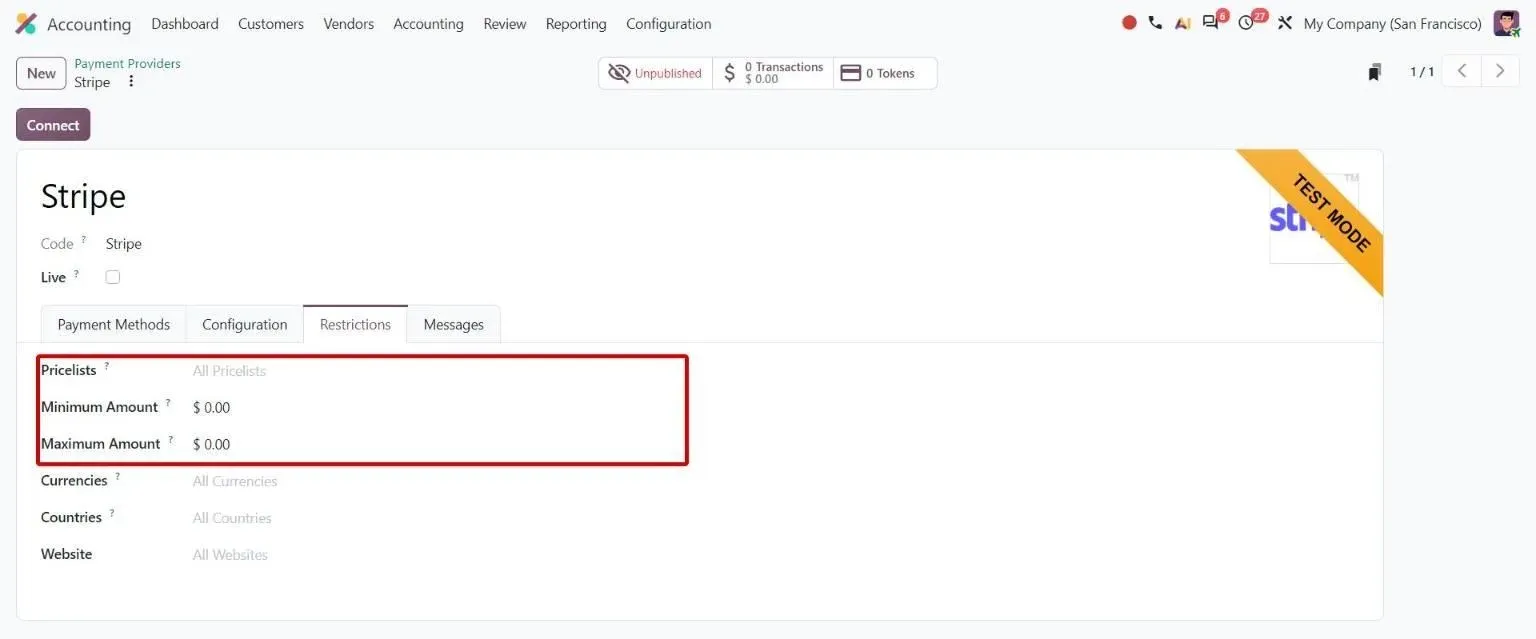Image resolution: width=1536 pixels, height=639 pixels.
Task: Show help tooltip for Code field
Action: [x=84, y=240]
